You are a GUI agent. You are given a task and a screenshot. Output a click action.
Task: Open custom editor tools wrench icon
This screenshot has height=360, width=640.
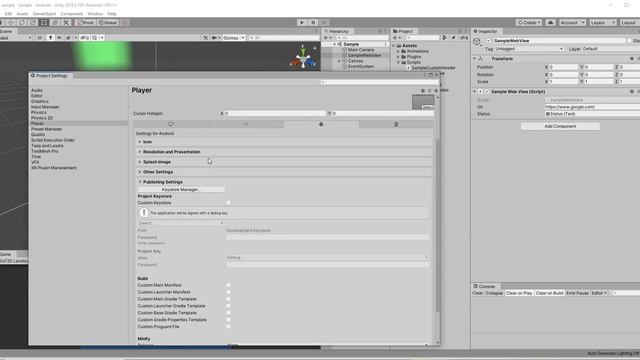tap(66, 22)
